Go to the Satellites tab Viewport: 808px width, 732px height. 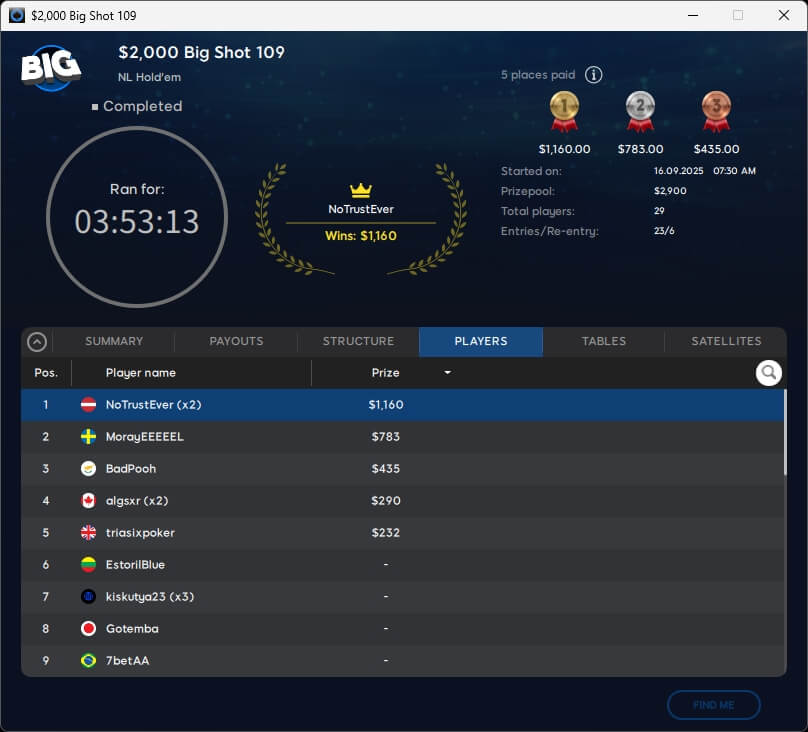[726, 341]
